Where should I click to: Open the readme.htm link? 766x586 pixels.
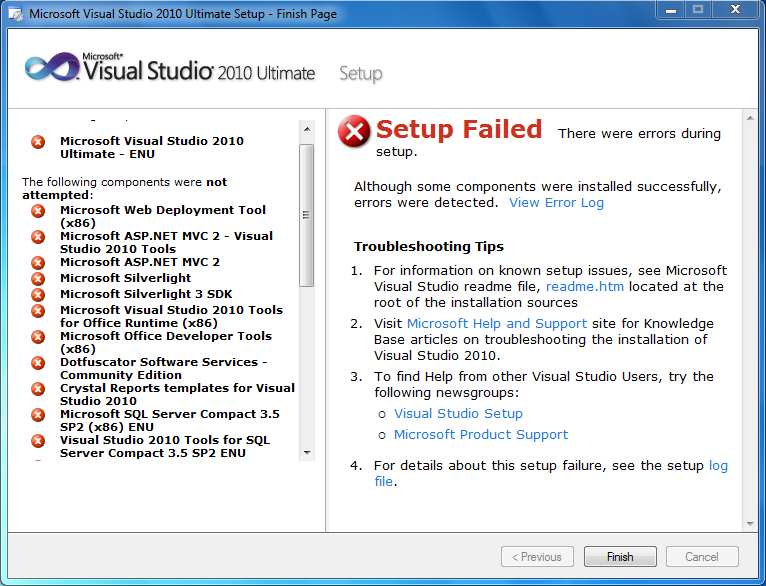pos(585,287)
